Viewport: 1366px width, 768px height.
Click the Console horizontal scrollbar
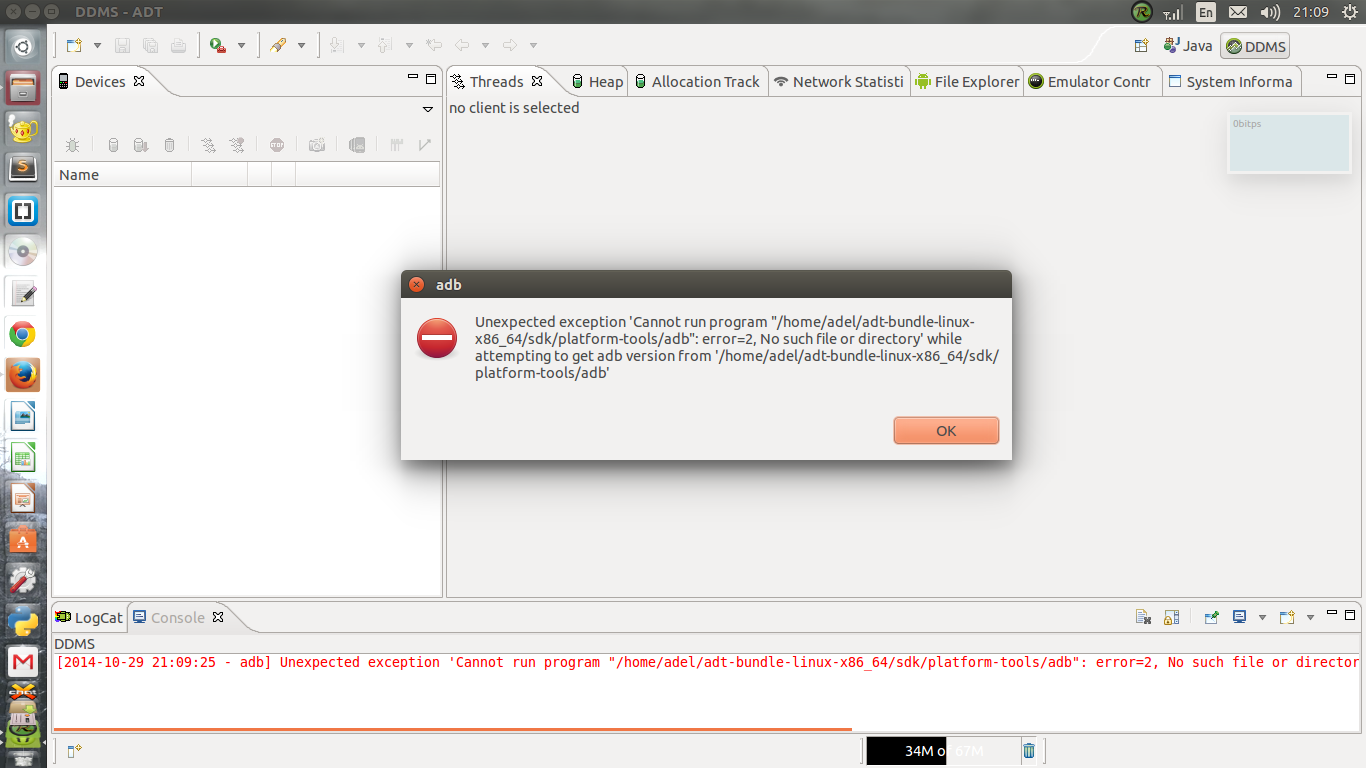coord(452,729)
